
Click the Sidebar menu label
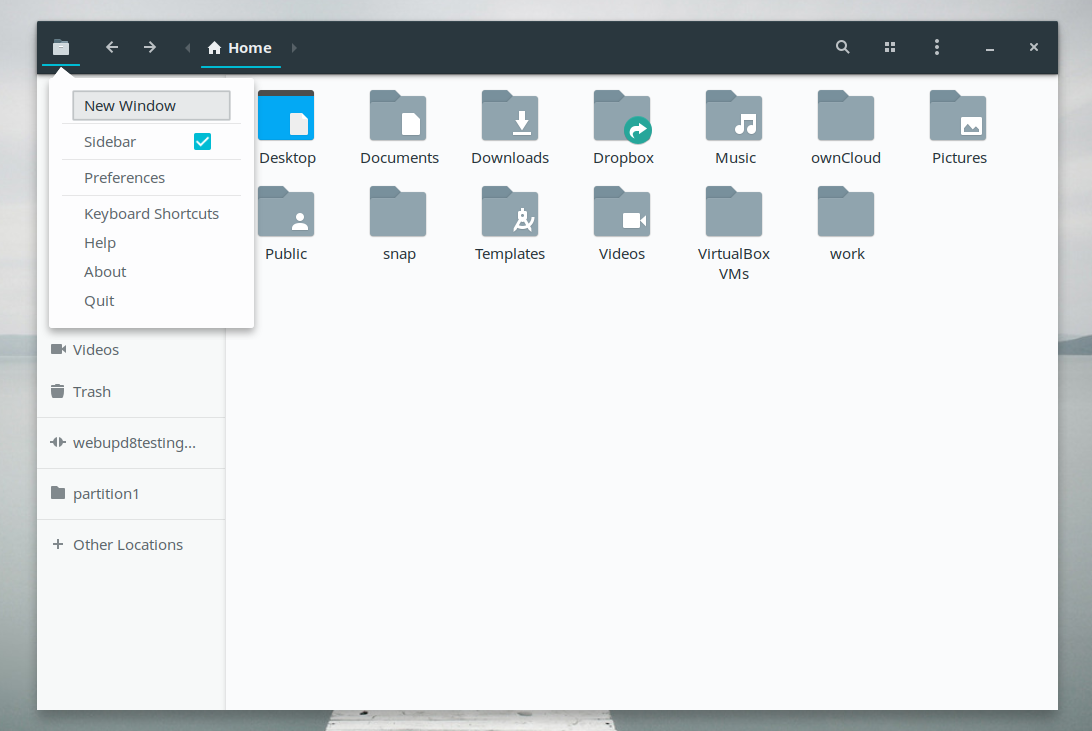coord(110,142)
